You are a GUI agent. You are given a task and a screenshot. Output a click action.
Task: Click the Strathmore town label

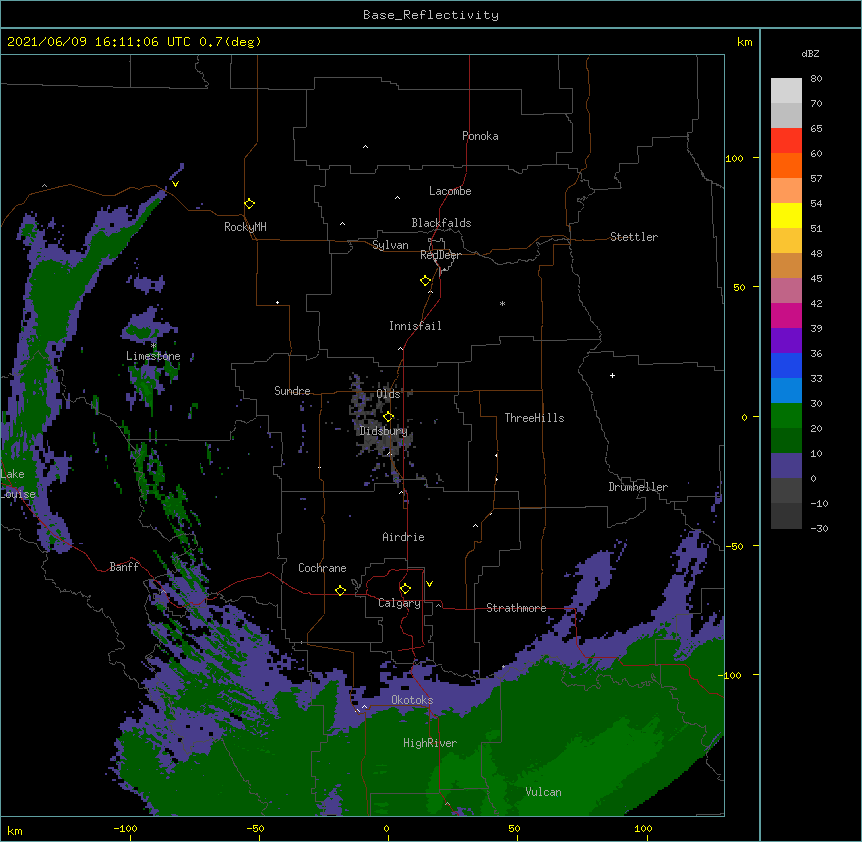click(516, 608)
